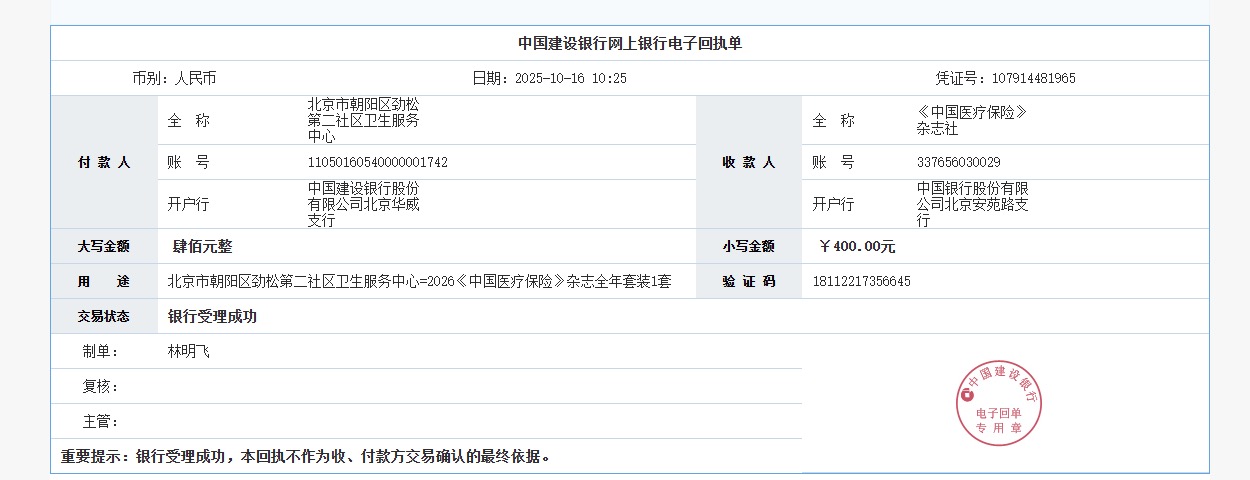Click the preparer name 林明飞
1250x480 pixels.
tap(188, 351)
